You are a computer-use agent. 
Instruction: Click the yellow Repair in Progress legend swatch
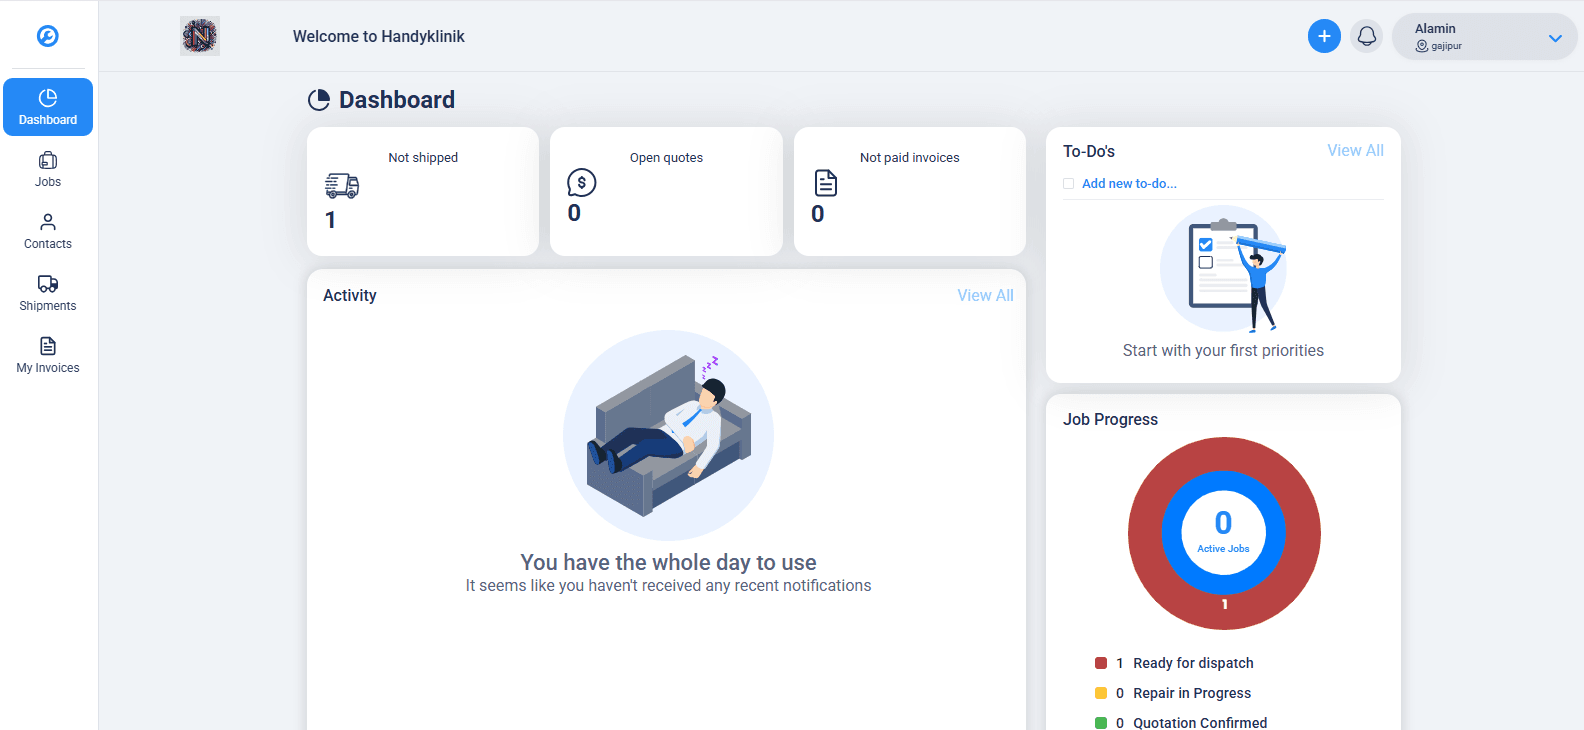(x=1101, y=693)
